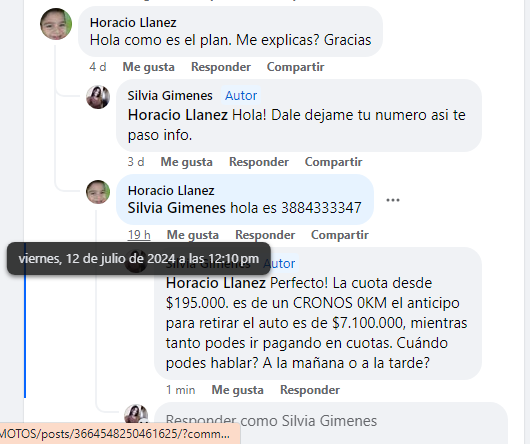Click Responder under the CRONOS 0KM reply

tap(310, 390)
